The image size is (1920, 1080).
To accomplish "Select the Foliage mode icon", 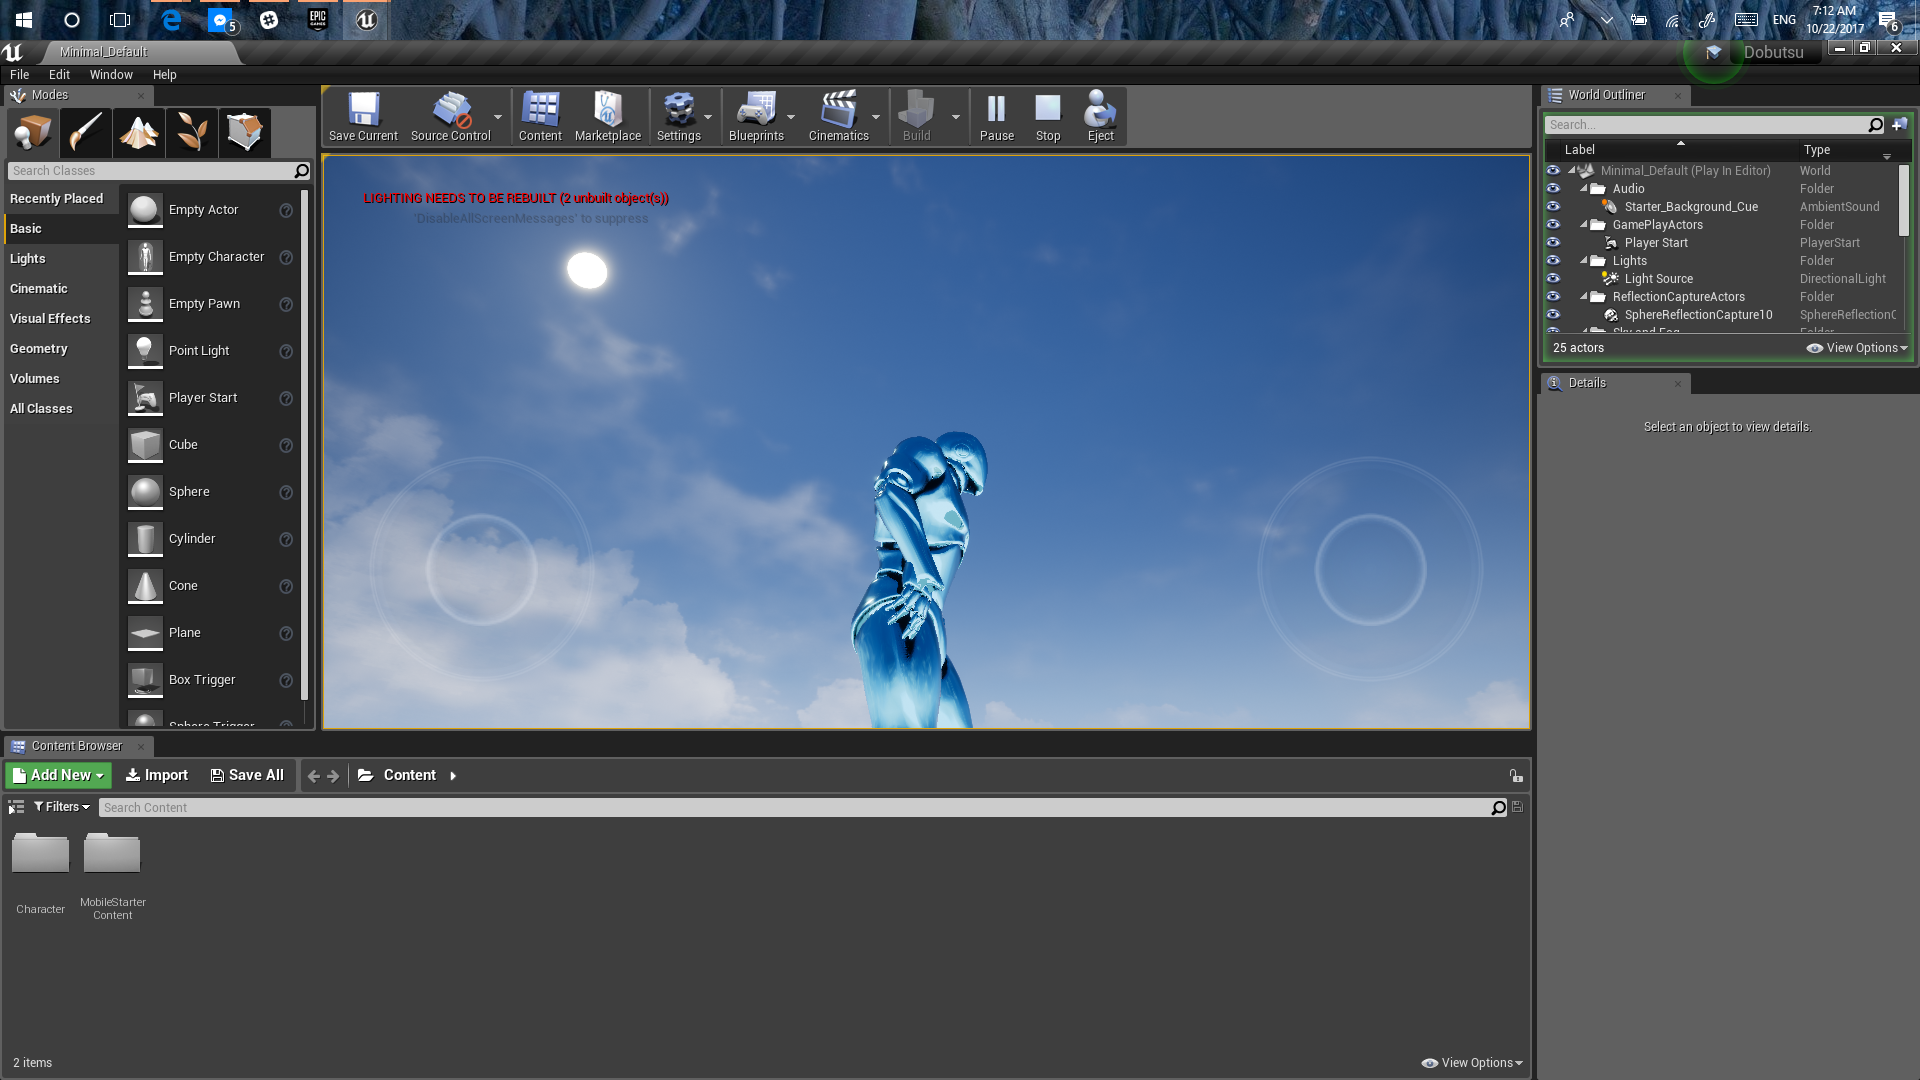I will [192, 132].
